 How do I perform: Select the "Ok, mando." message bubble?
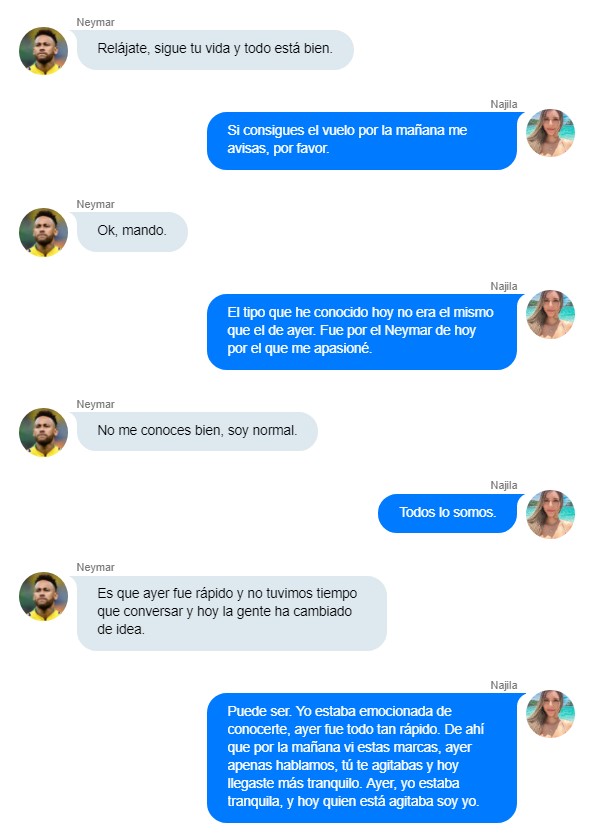click(x=132, y=232)
